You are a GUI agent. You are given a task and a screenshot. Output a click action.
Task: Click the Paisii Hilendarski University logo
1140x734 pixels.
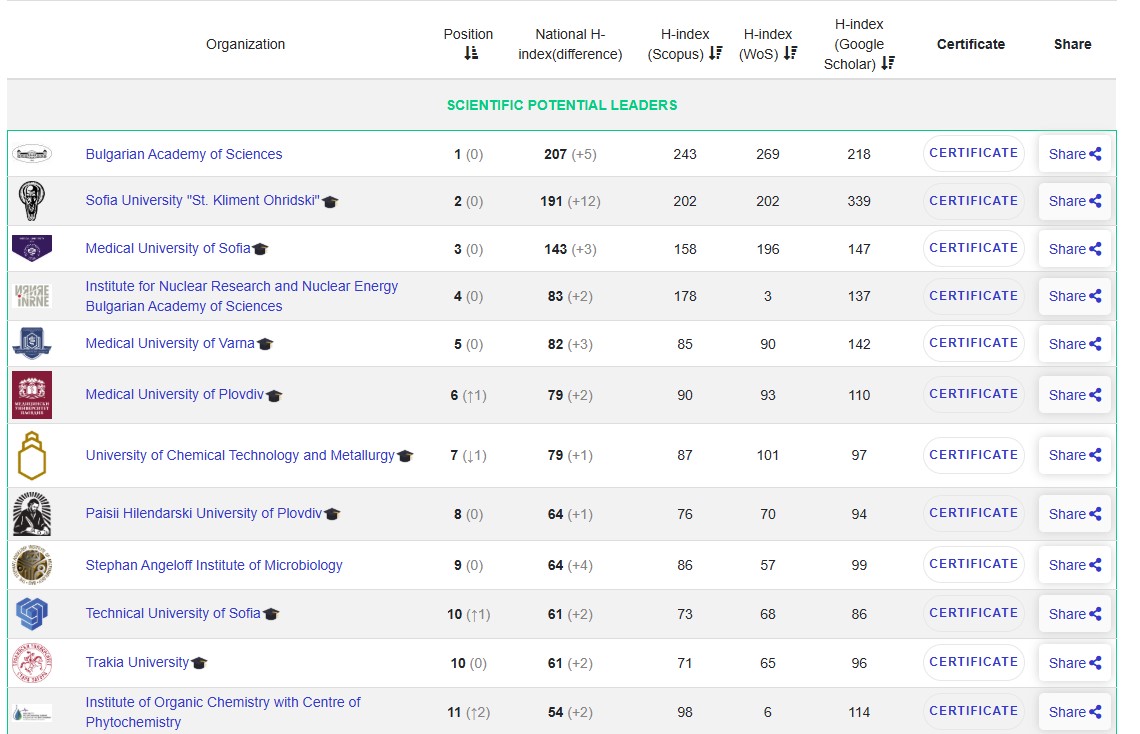tap(32, 514)
